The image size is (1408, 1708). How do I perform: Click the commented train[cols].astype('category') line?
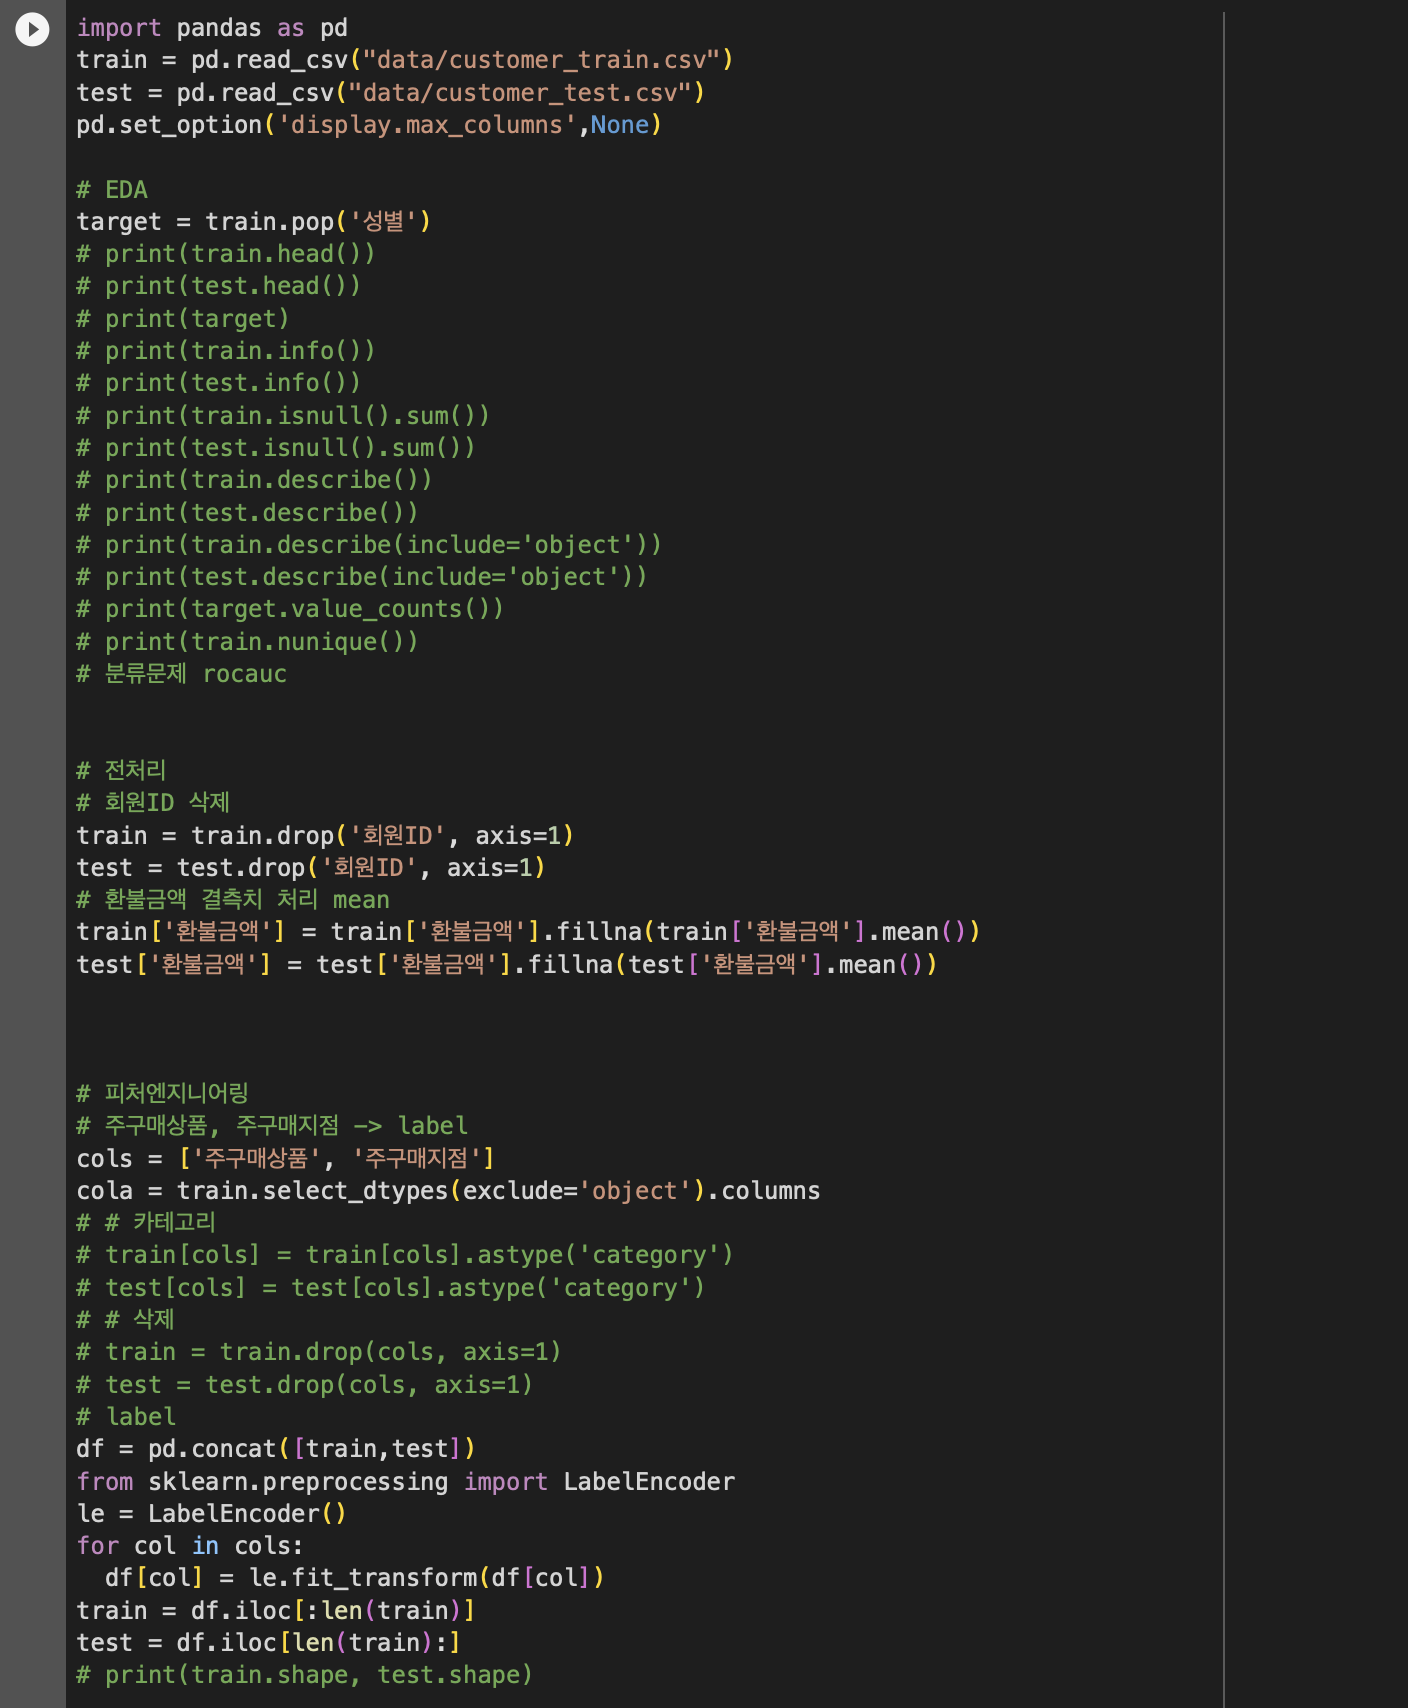click(405, 1255)
